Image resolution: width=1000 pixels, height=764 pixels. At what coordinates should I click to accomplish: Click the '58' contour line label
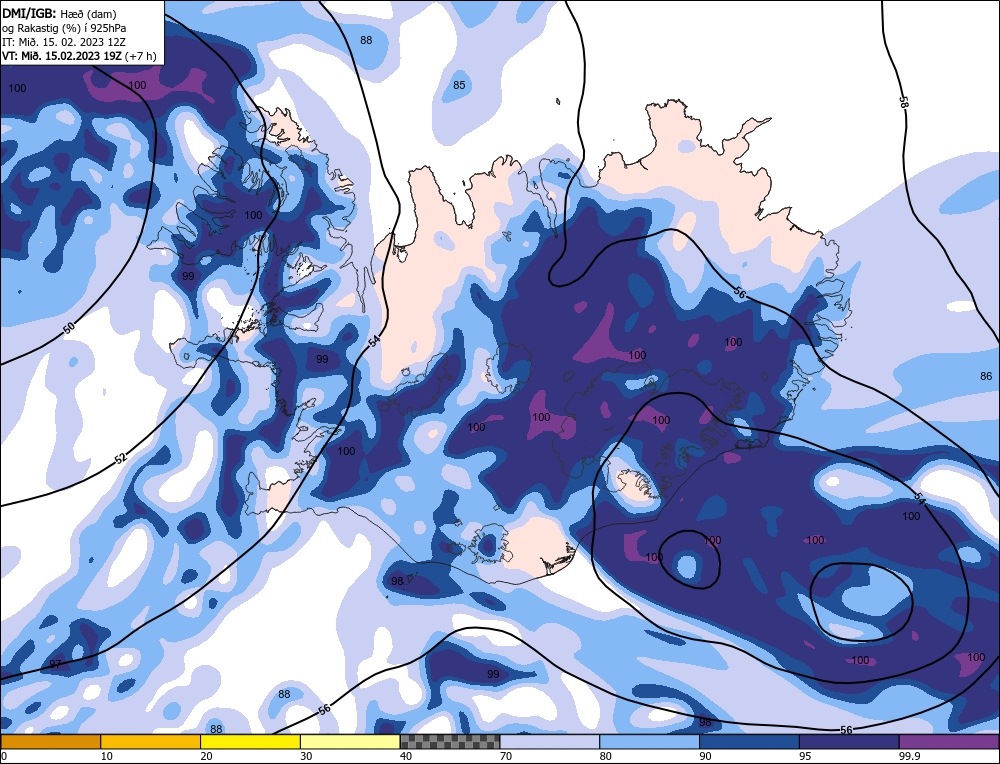[903, 102]
